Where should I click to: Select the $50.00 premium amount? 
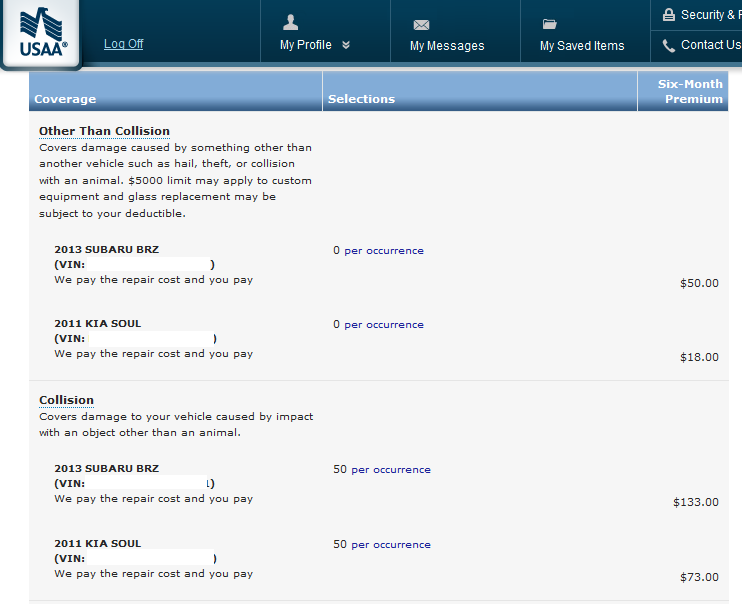pos(699,283)
